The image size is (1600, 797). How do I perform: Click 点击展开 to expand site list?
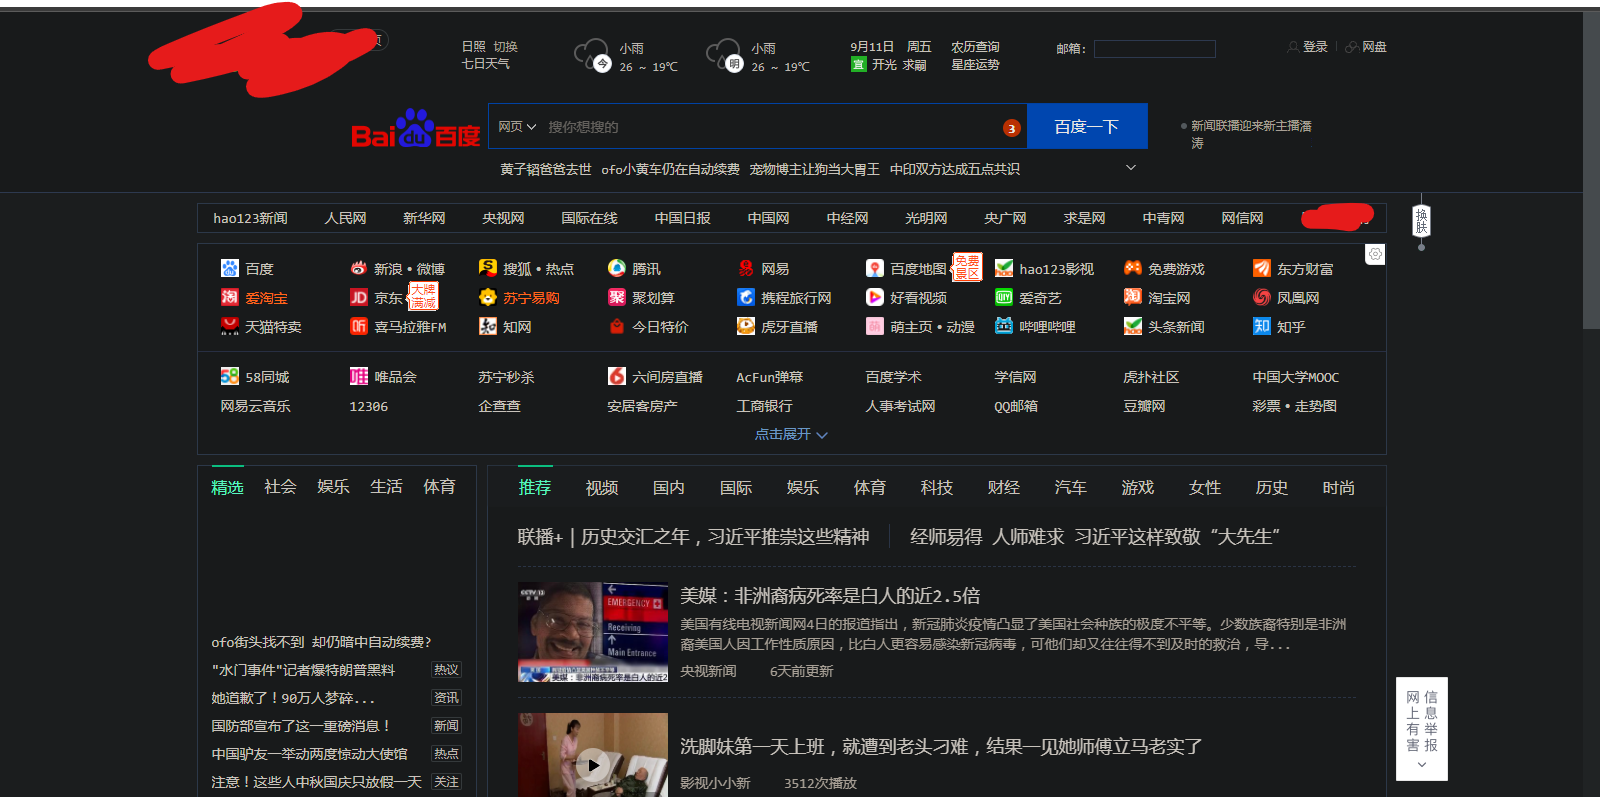791,434
